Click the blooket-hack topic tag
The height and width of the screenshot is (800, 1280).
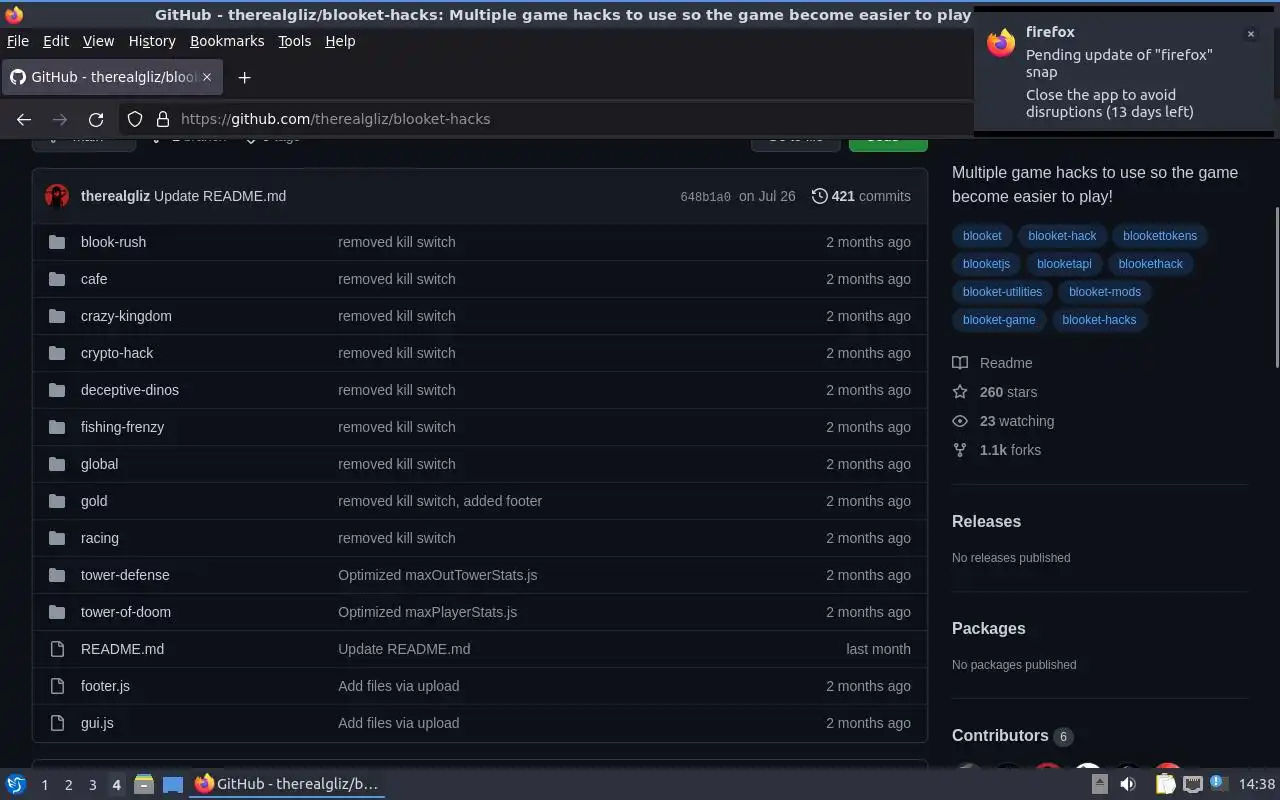point(1062,236)
